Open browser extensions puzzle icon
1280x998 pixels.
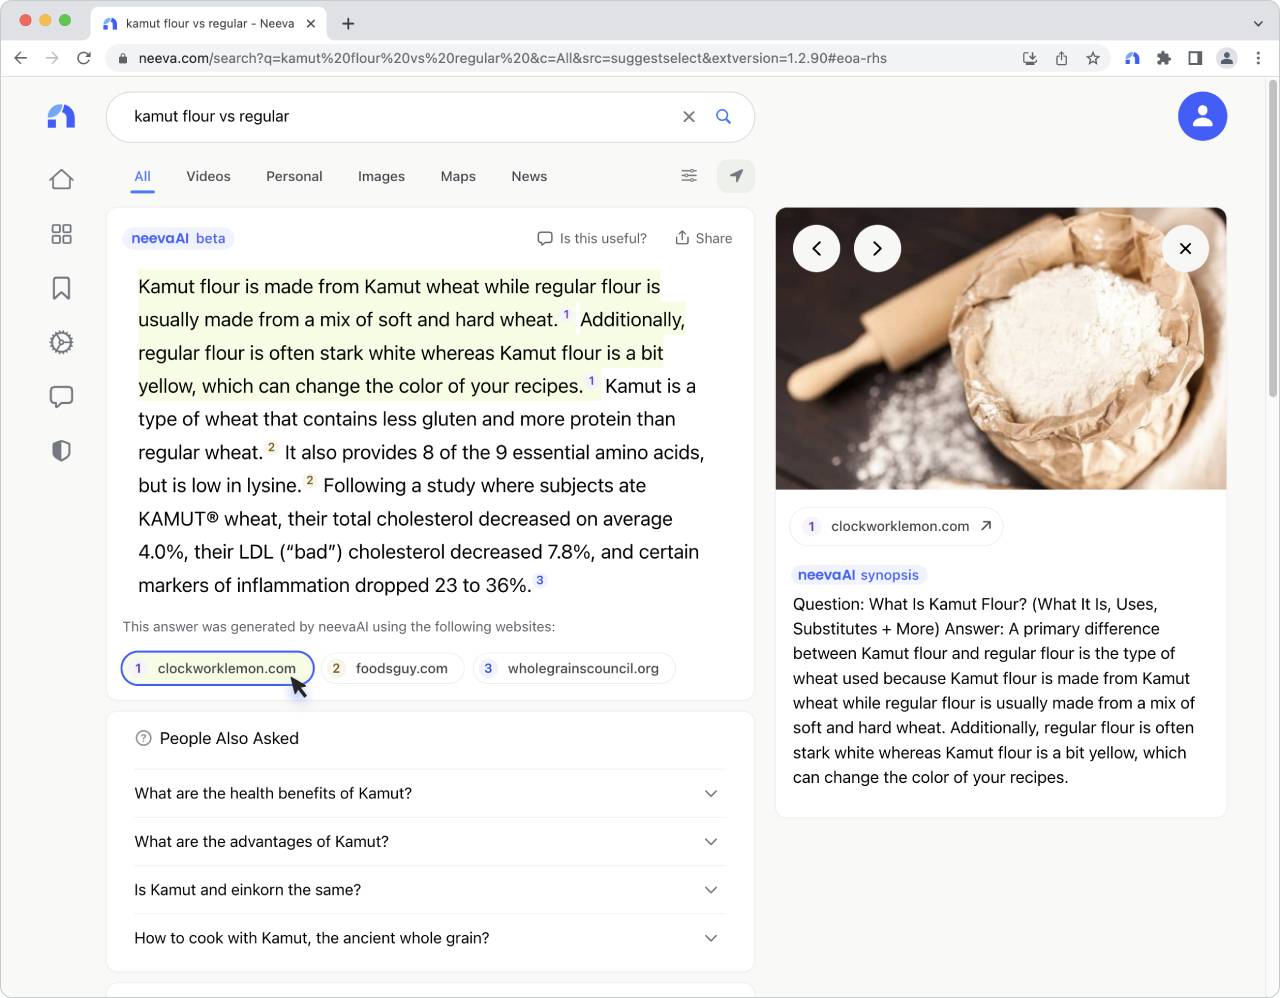(x=1163, y=58)
